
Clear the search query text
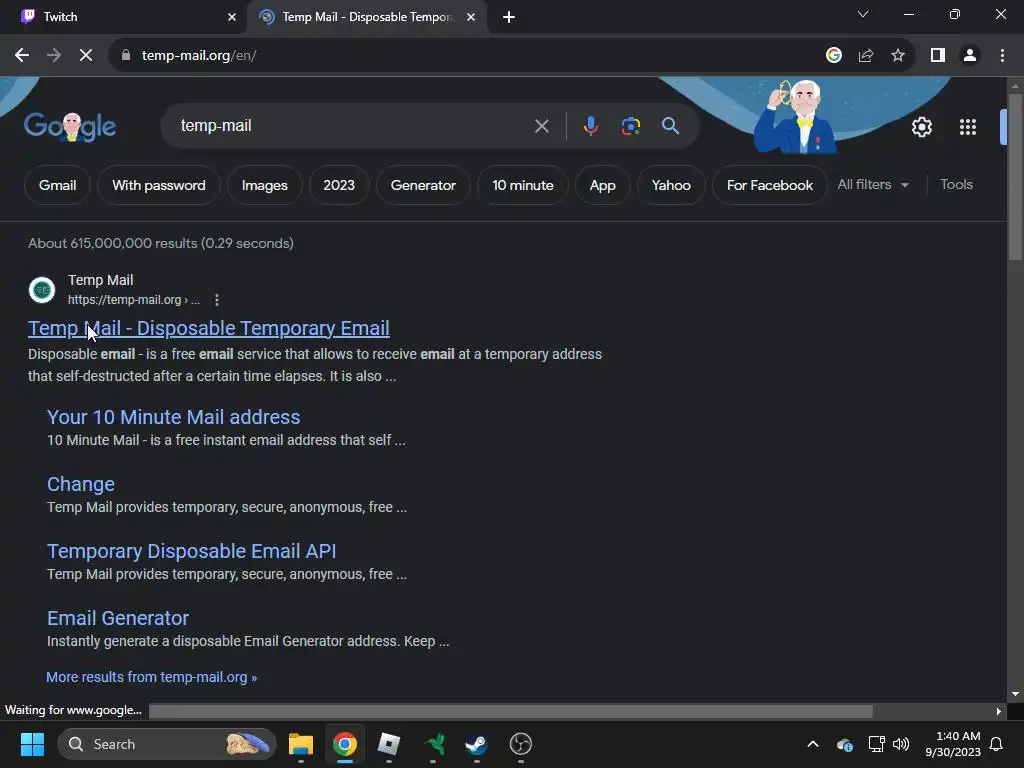pyautogui.click(x=541, y=126)
